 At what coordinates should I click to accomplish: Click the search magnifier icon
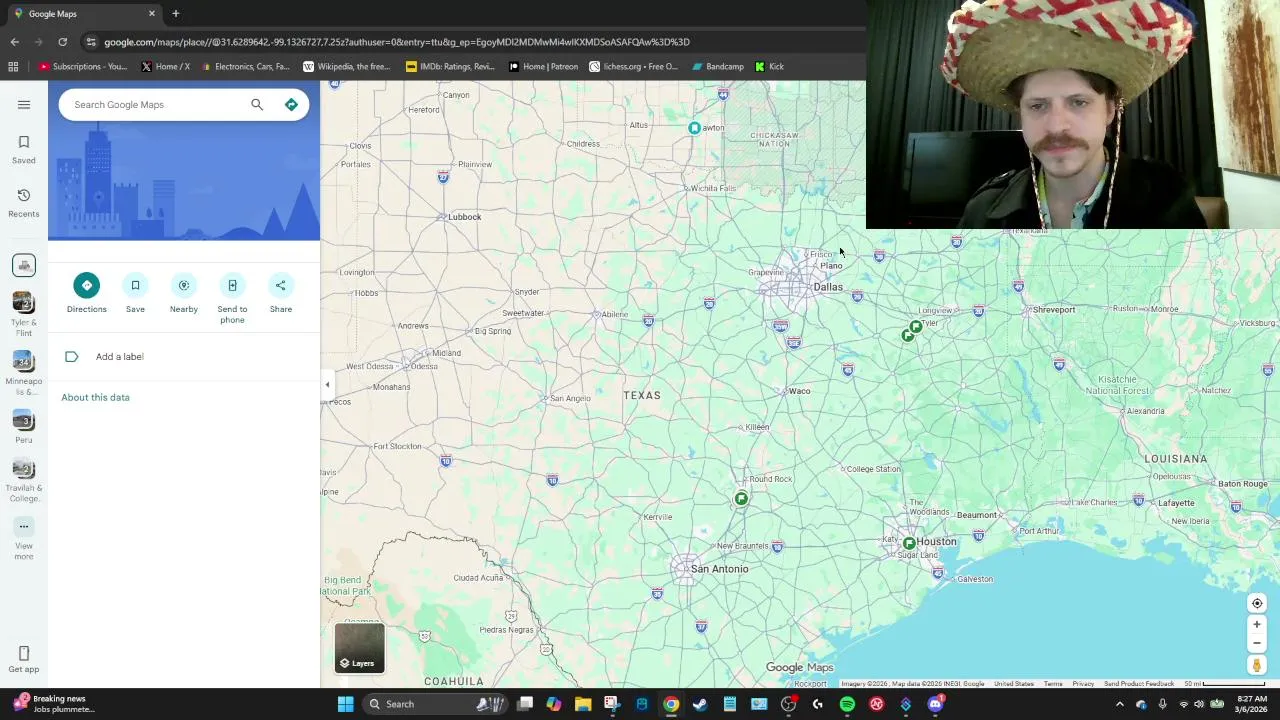[257, 104]
